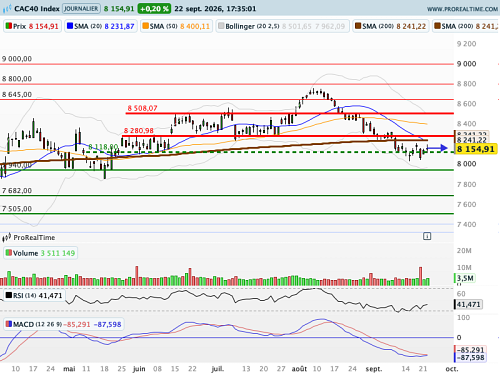Viewport: 500px width, 375px height.
Task: Click the red Prix color swatch
Action: 9,26
